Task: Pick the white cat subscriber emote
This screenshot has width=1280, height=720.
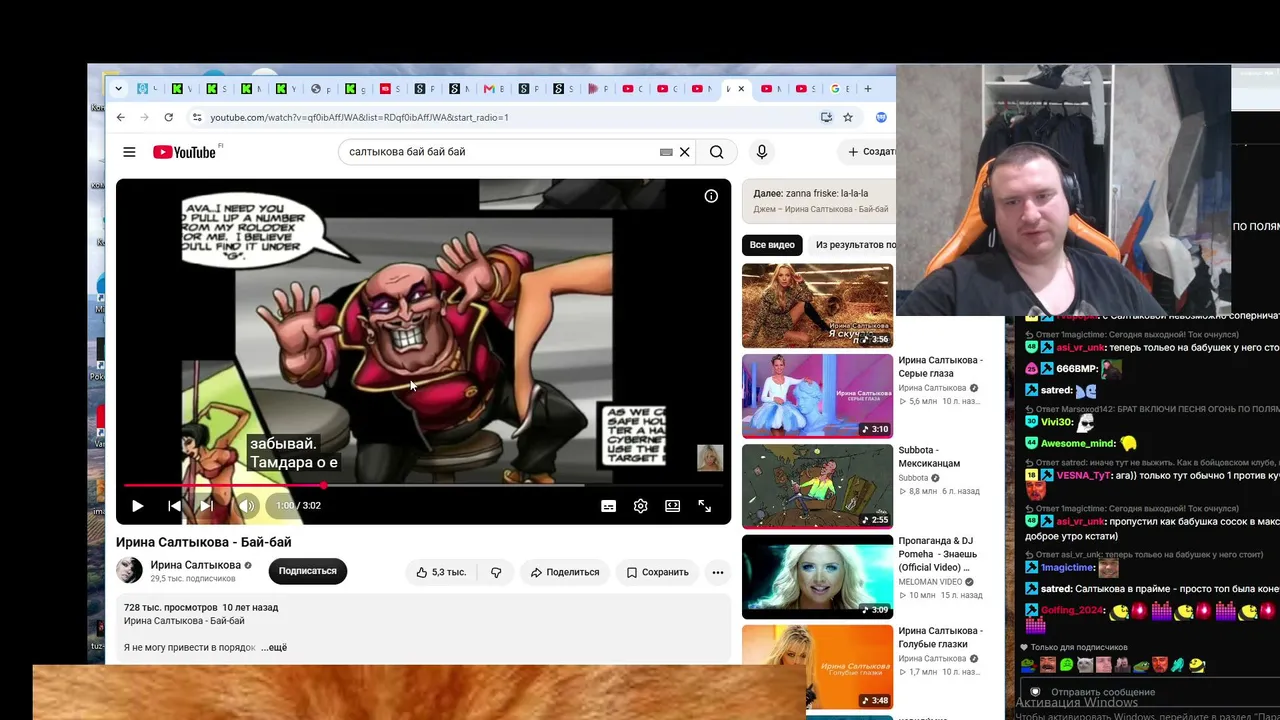Action: tap(1084, 665)
